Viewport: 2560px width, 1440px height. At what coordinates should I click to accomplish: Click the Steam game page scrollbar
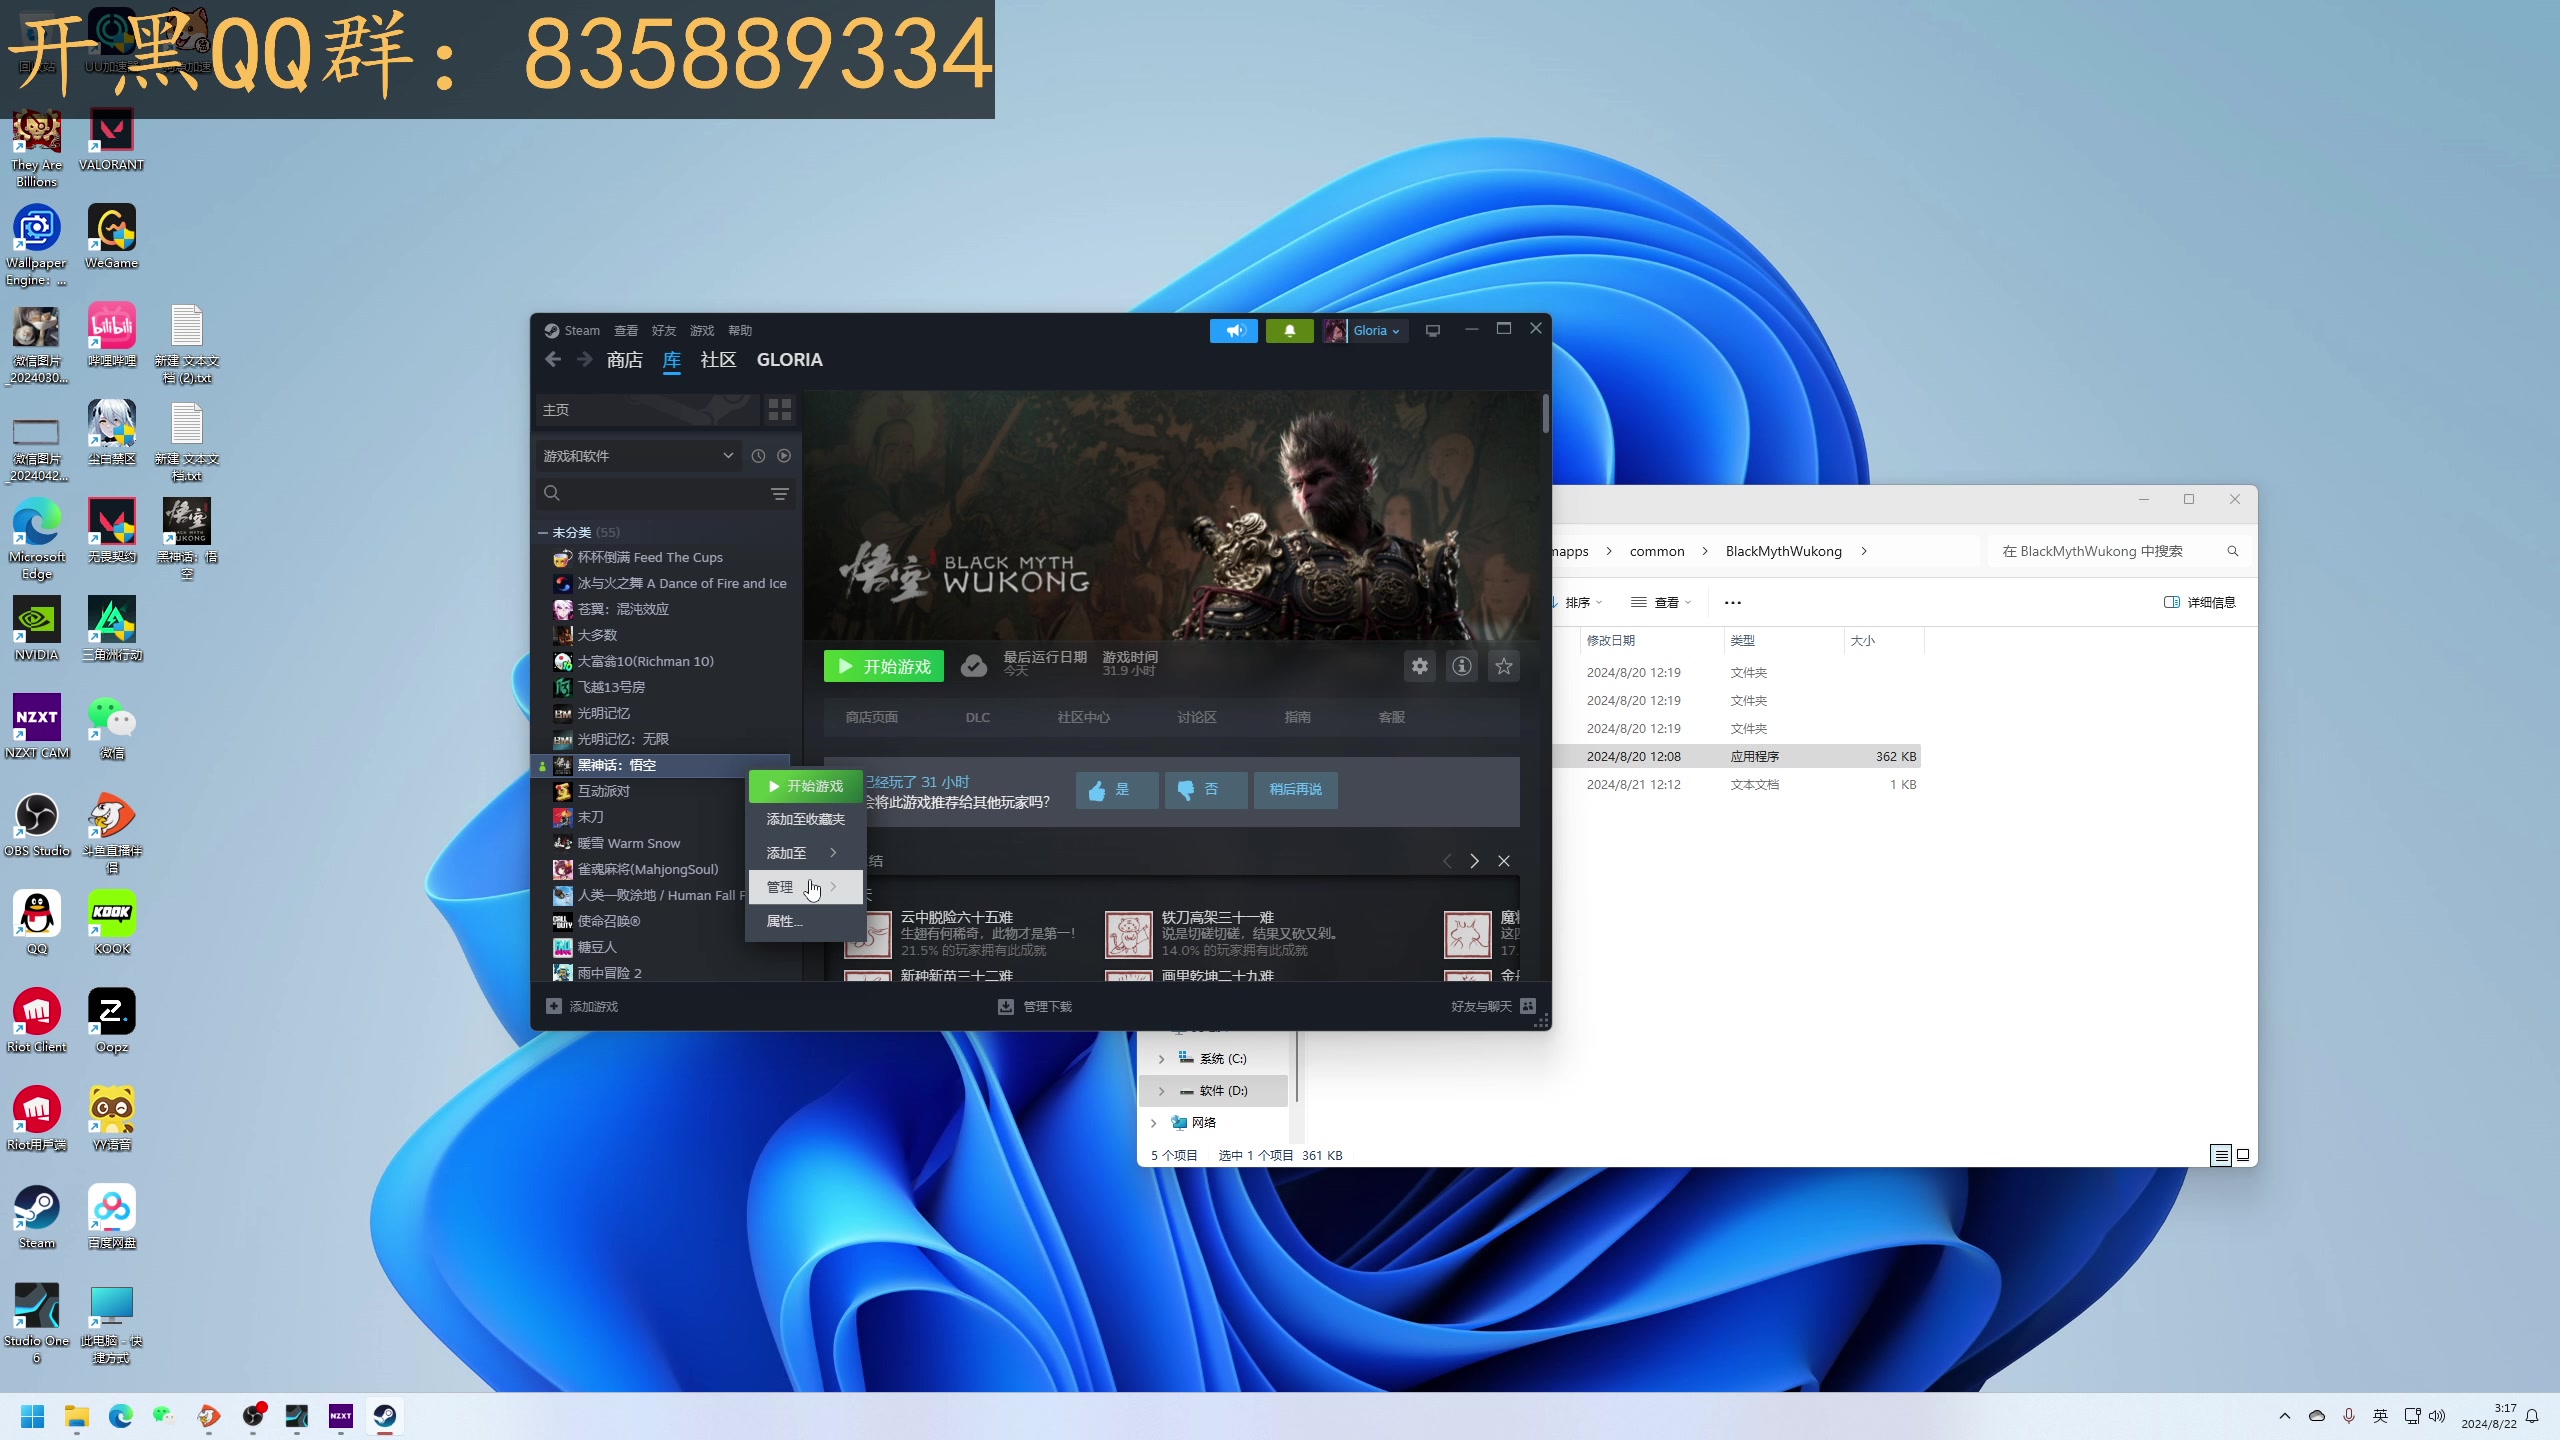click(1545, 414)
